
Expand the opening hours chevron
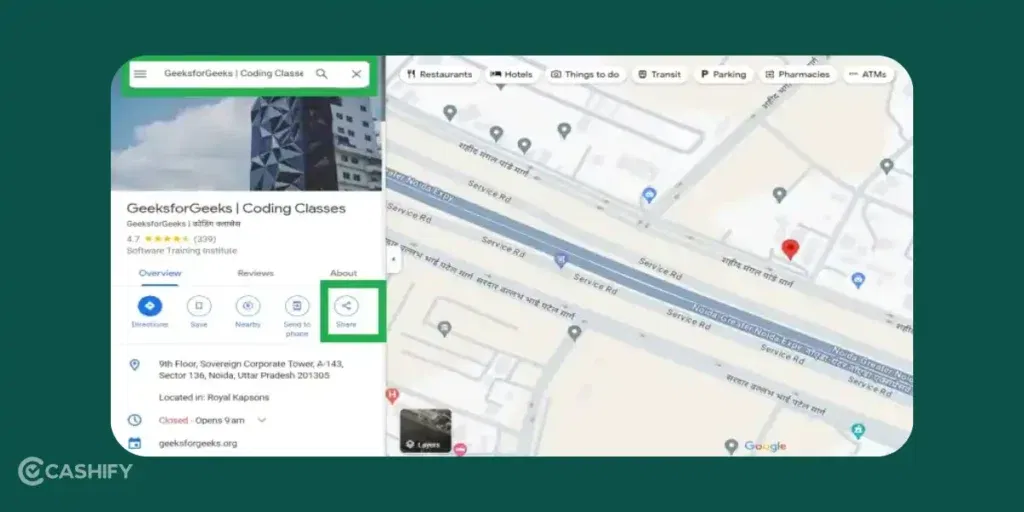click(x=262, y=420)
